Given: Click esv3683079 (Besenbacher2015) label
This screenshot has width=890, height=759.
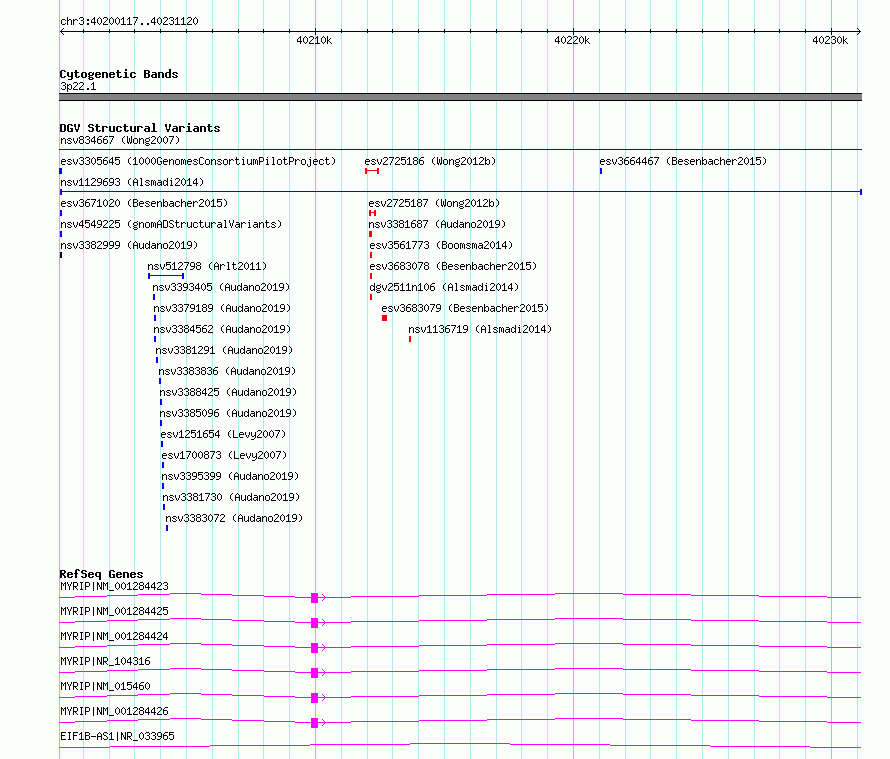Looking at the screenshot, I should coord(465,308).
